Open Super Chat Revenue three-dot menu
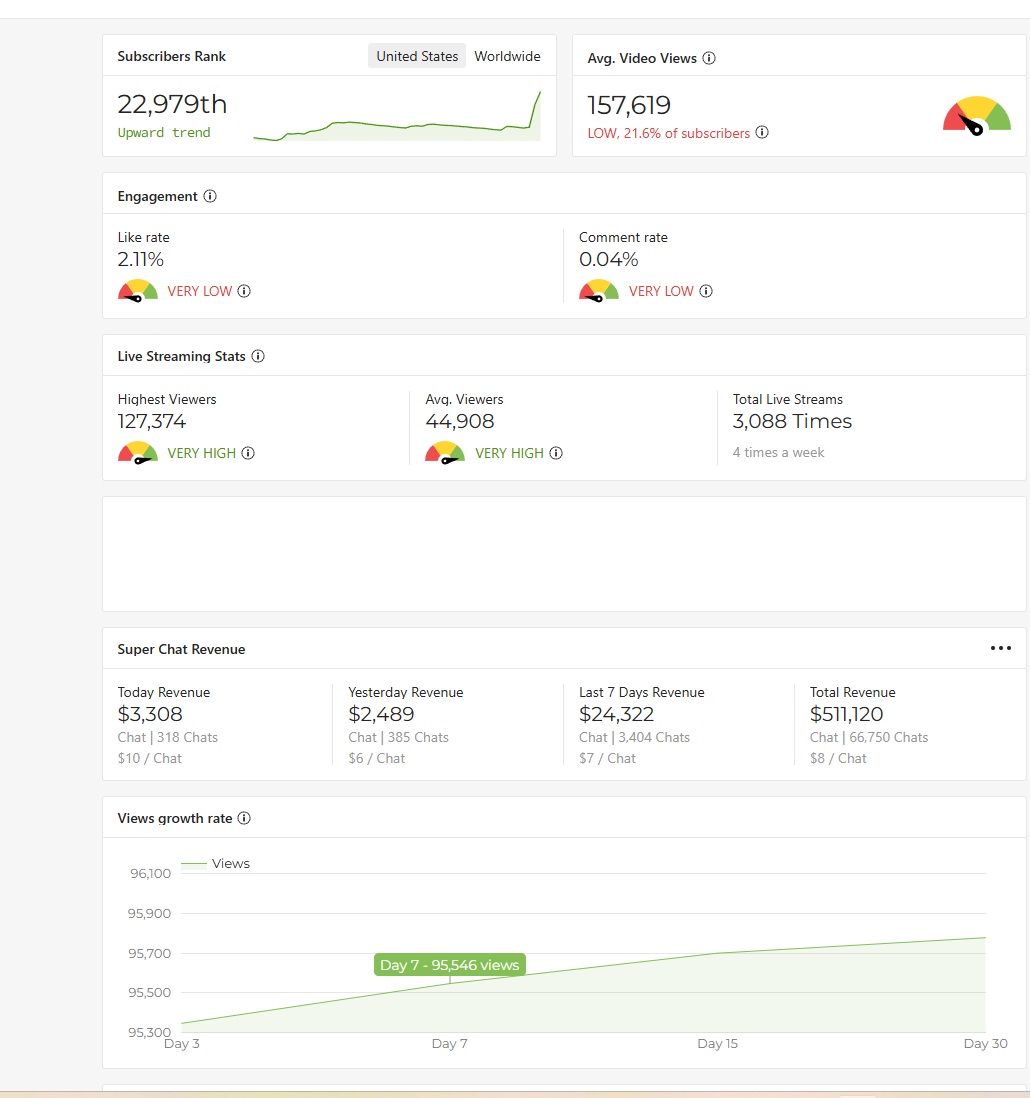Viewport: 1030px width, 1098px height. pos(1001,648)
